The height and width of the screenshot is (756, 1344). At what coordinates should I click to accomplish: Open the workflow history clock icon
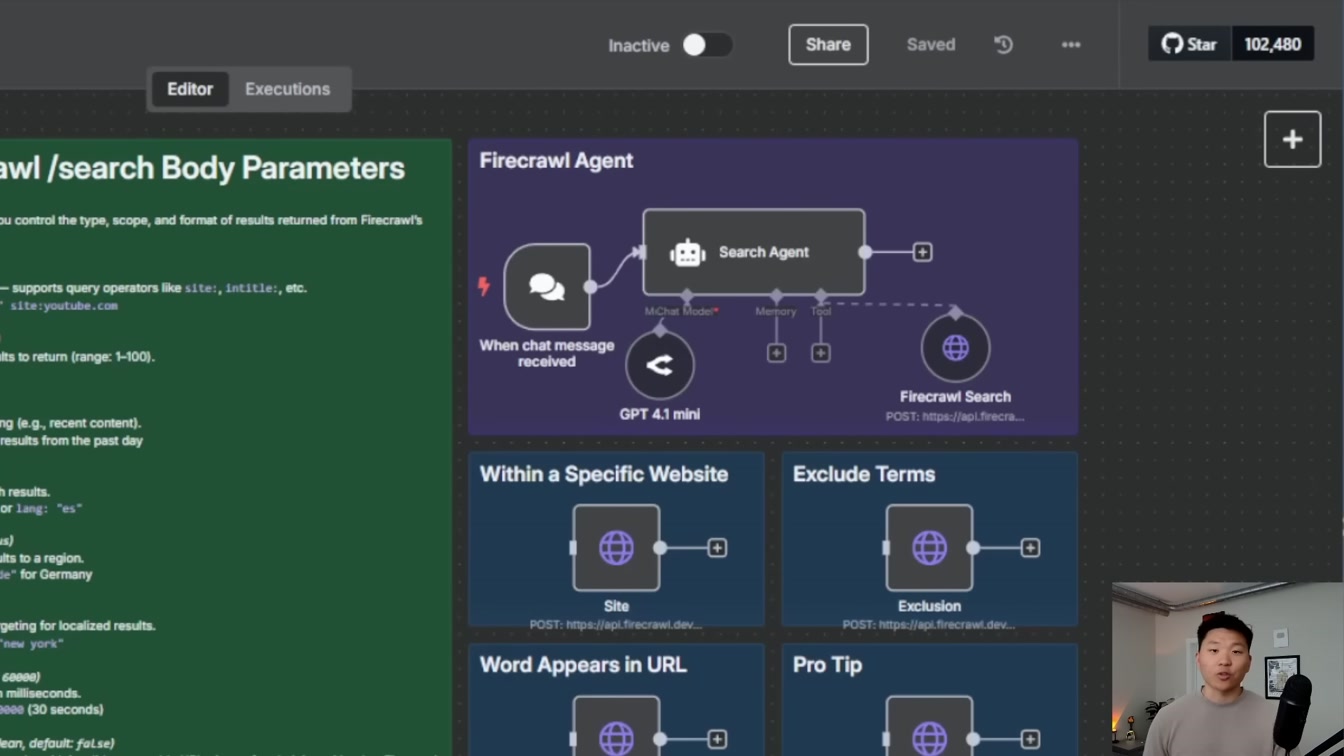point(1003,45)
